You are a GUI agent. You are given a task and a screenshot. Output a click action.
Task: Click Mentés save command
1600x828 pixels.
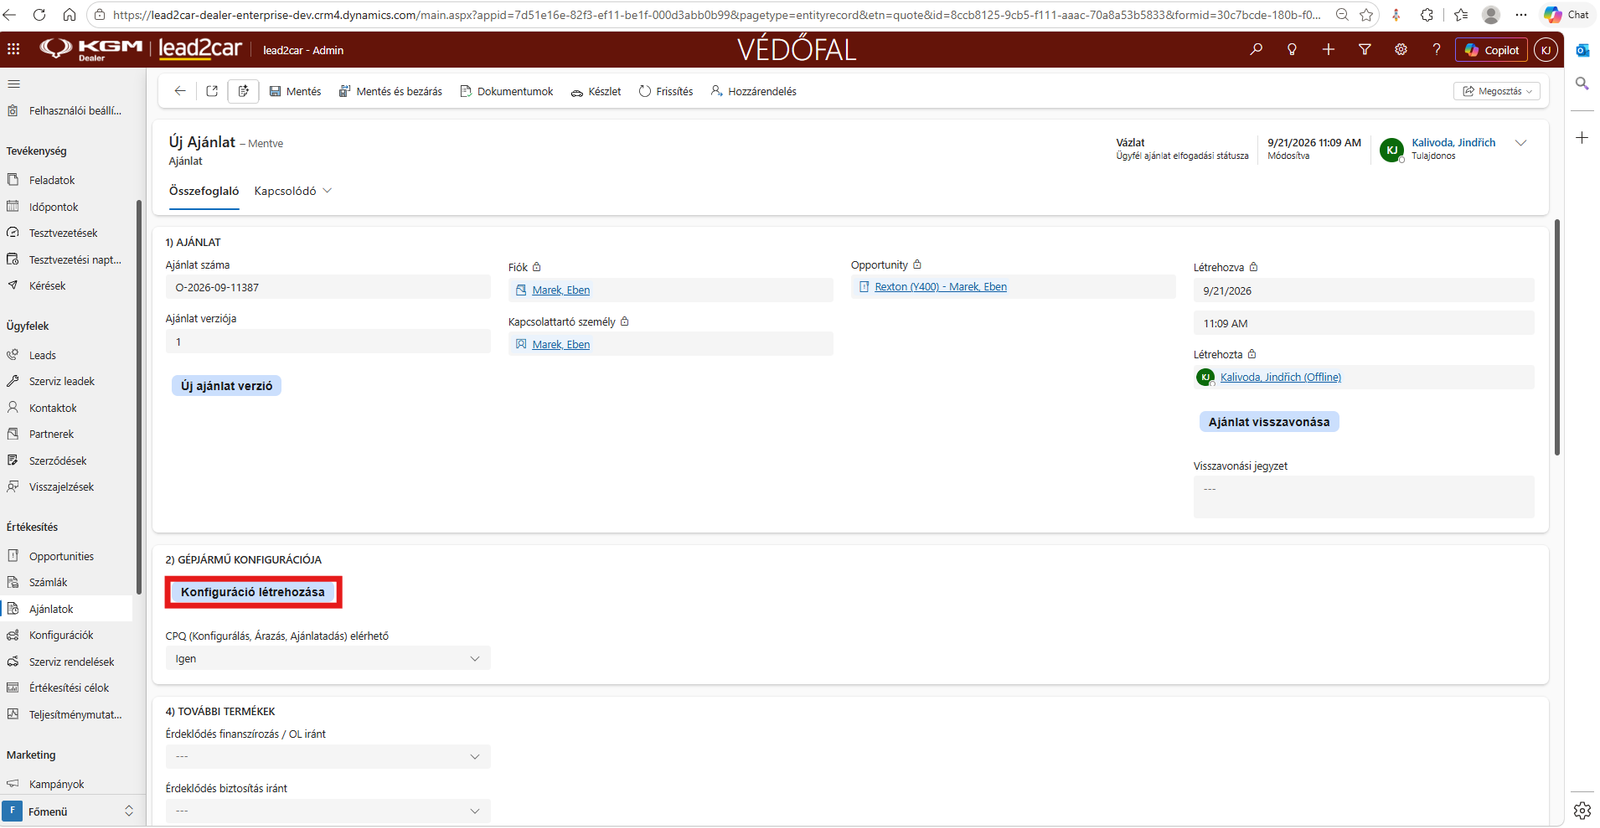[x=295, y=91]
